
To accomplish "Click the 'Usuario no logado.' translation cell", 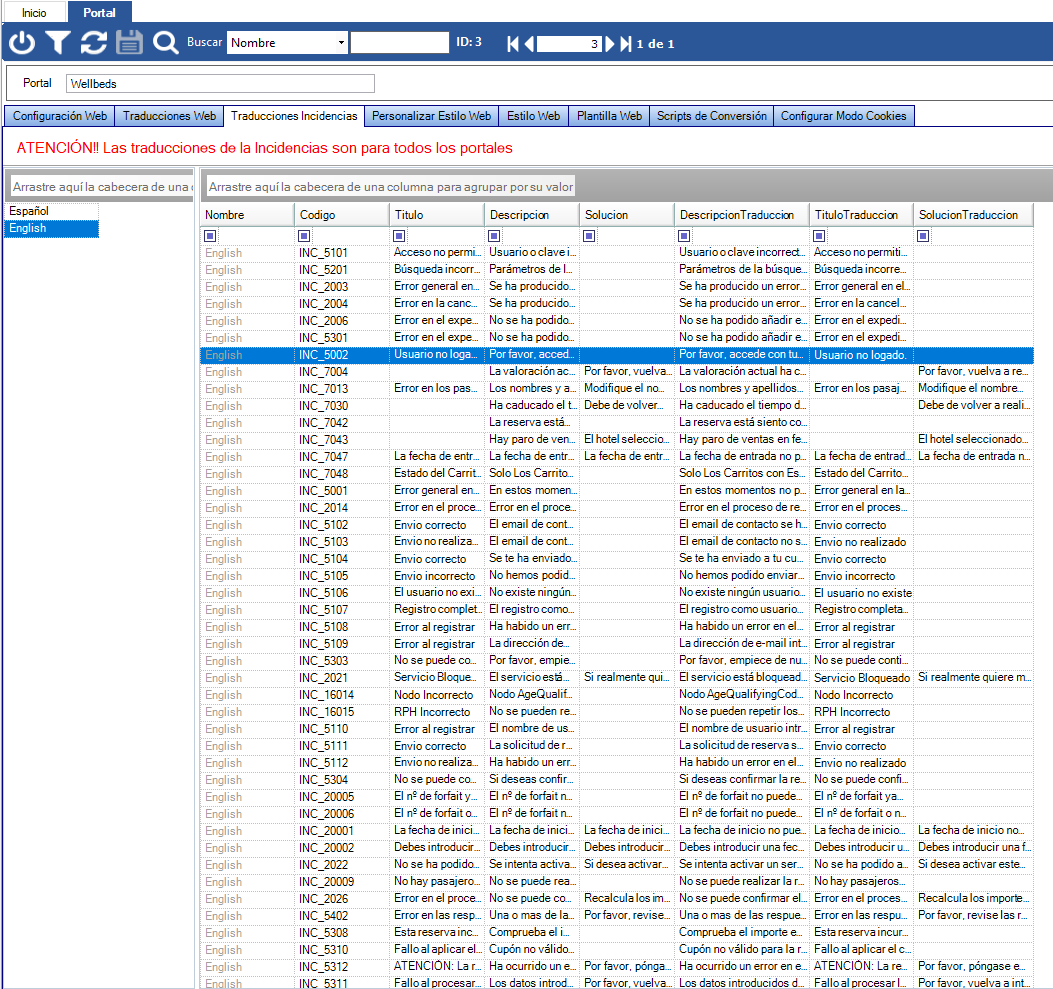I will click(x=861, y=355).
